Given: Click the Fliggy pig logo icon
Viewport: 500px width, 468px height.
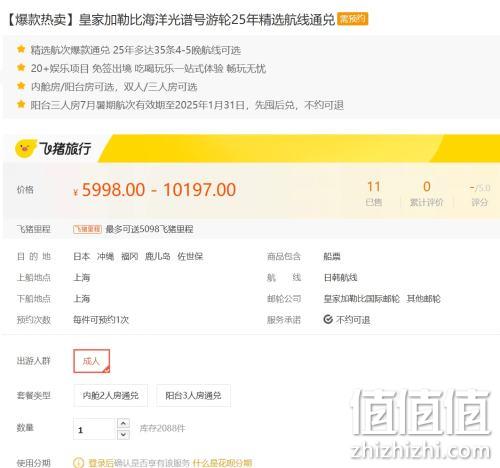Looking at the screenshot, I should click(x=25, y=149).
